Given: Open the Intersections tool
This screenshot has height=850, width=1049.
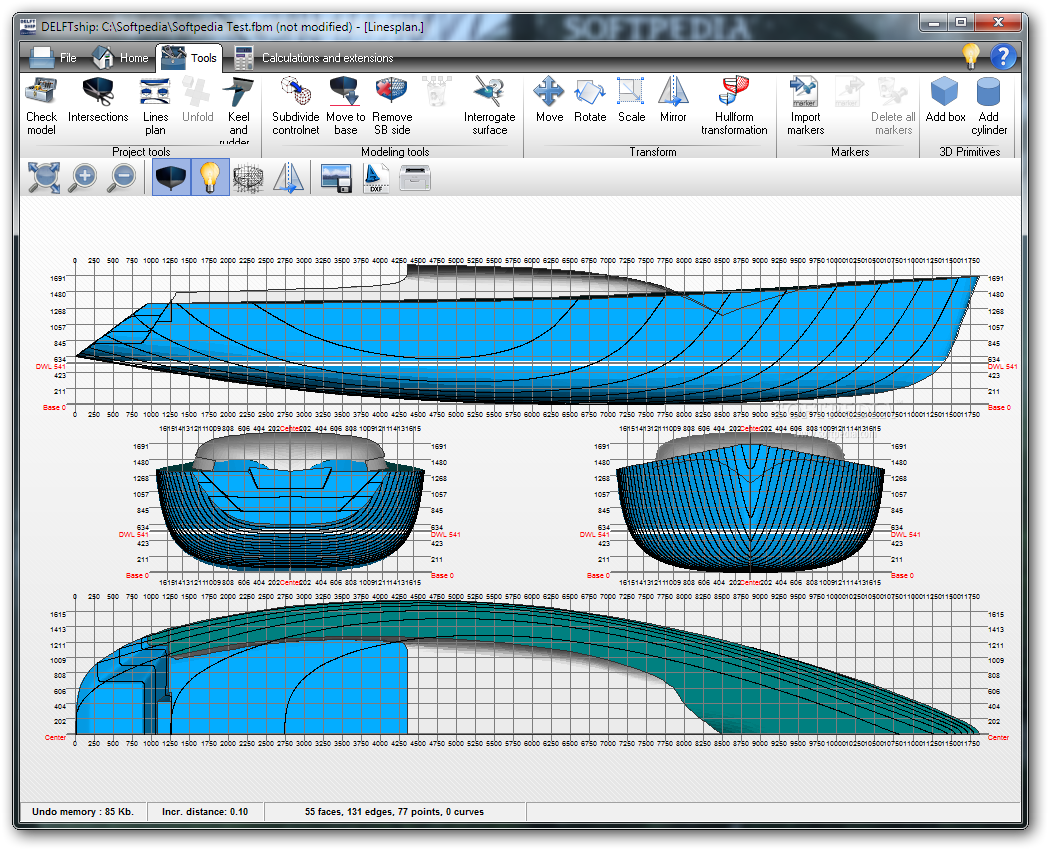Looking at the screenshot, I should tap(98, 102).
